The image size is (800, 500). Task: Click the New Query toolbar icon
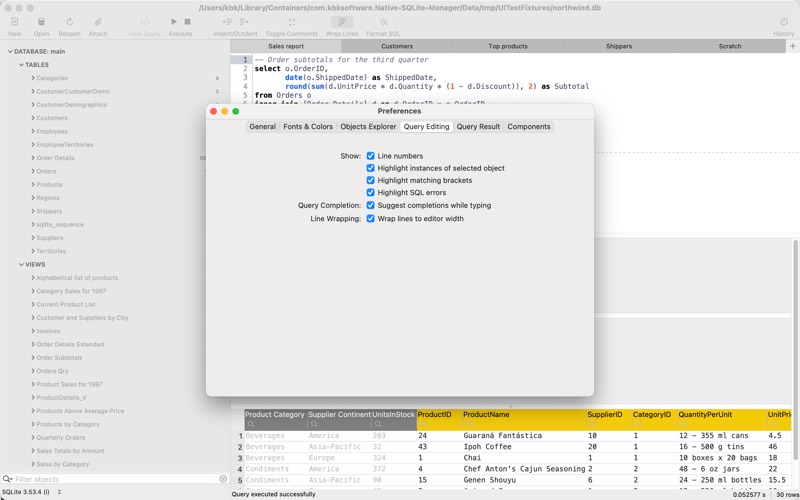(x=145, y=22)
